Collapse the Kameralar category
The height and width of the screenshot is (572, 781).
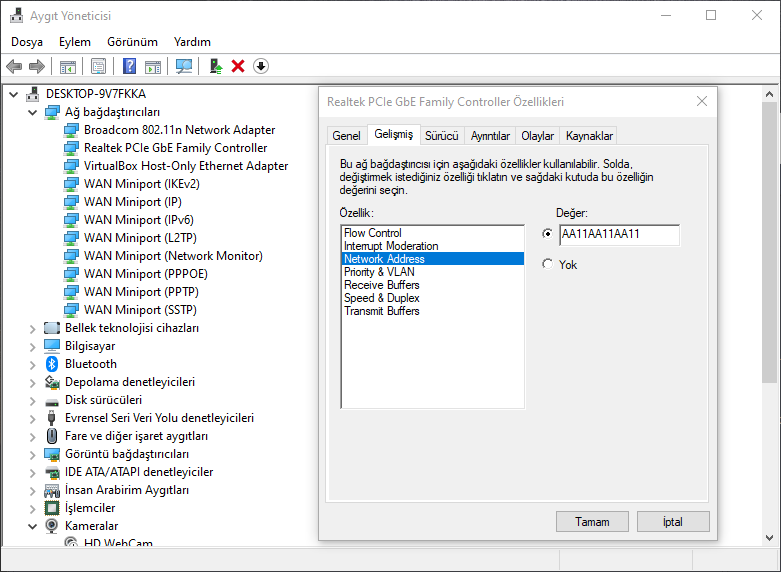point(33,526)
